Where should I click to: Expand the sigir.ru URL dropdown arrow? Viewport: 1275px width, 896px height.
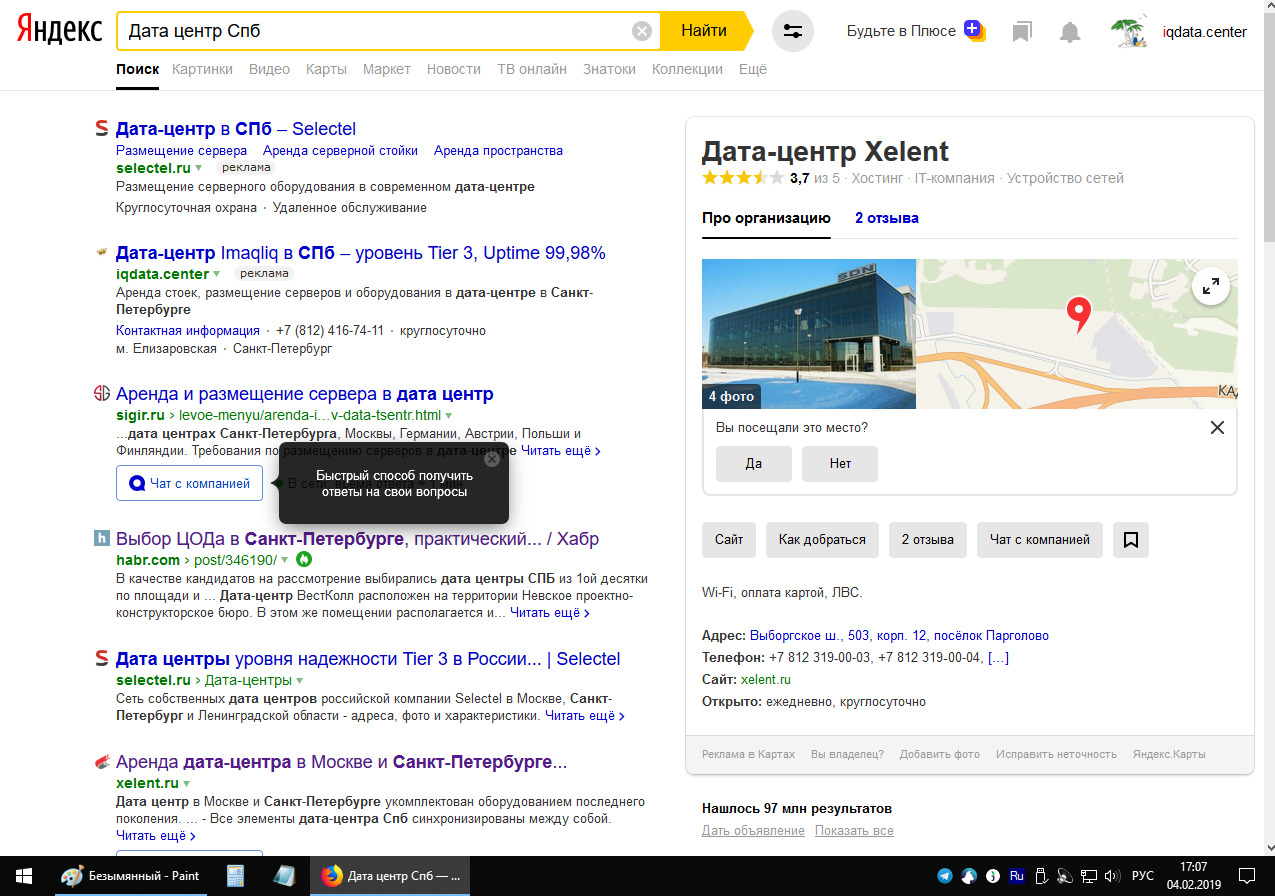pos(449,415)
